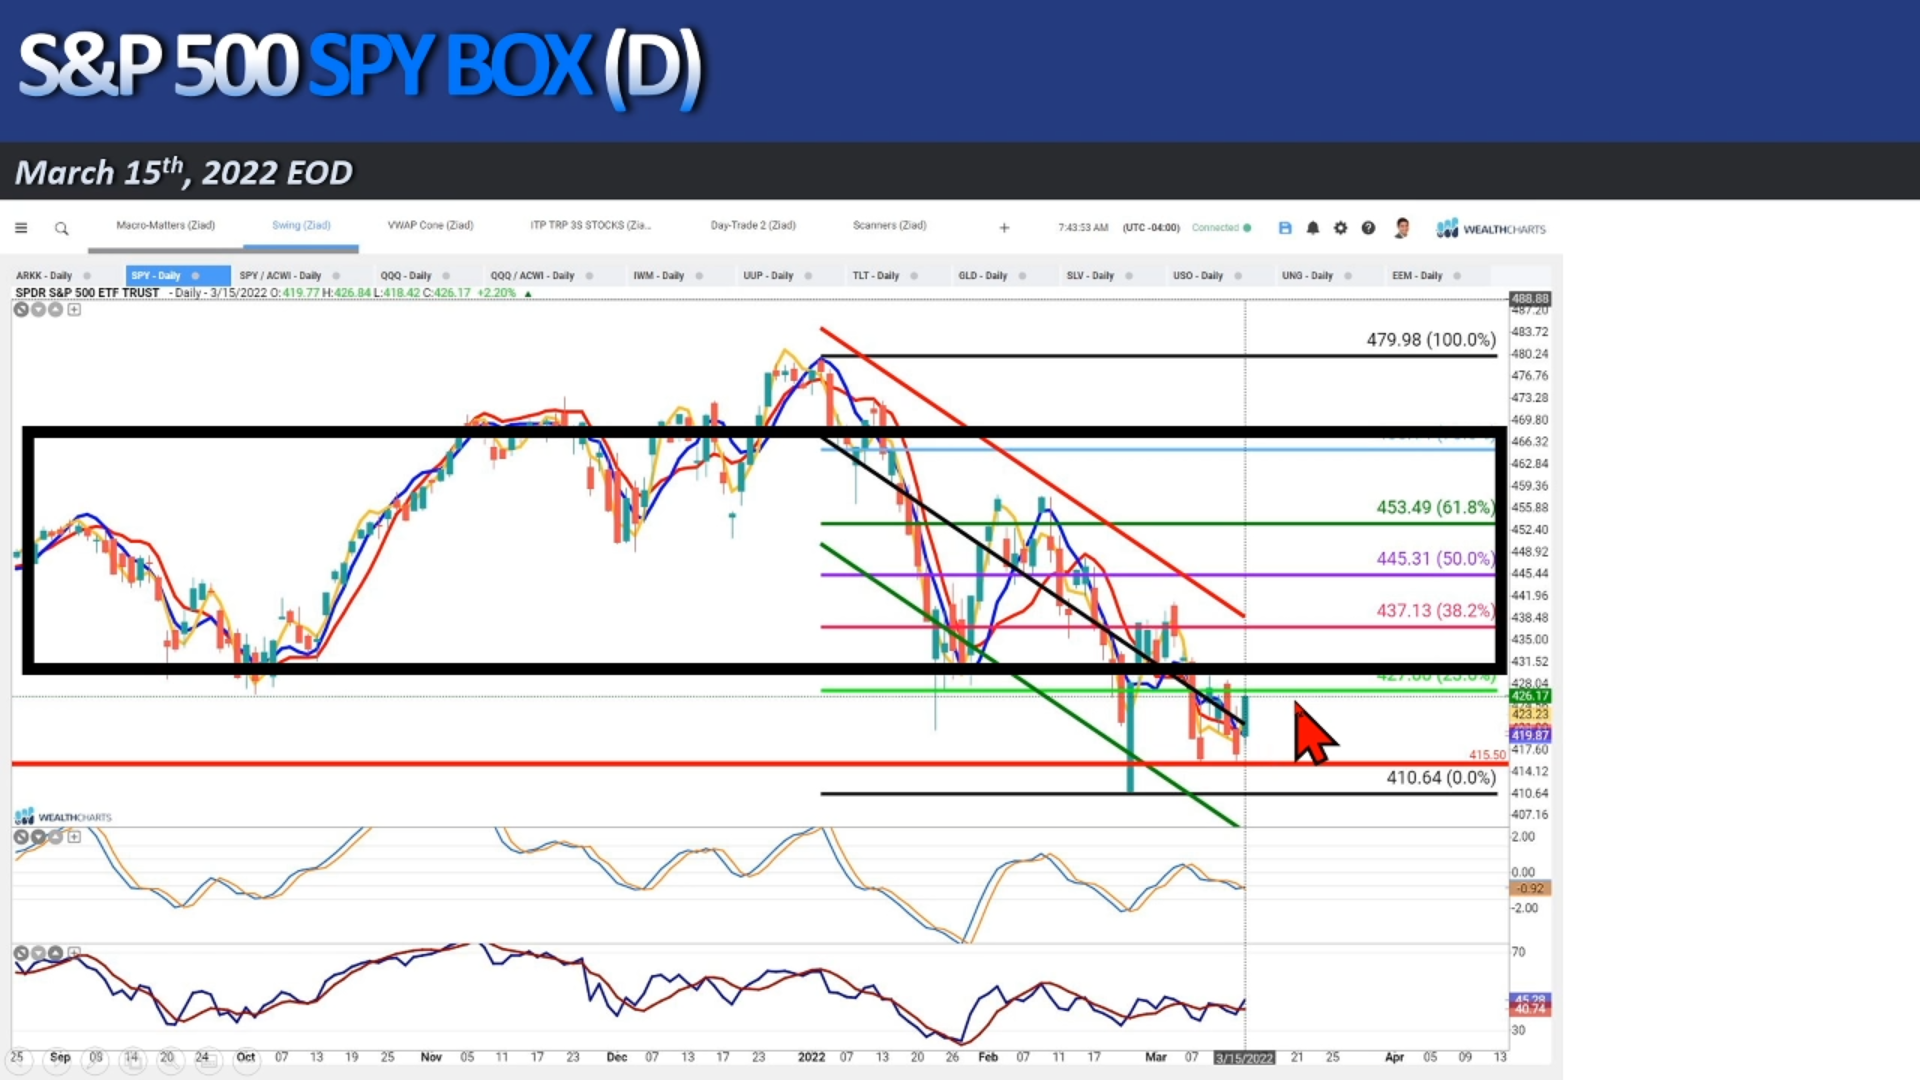Add a new workspace tab with plus
1920x1080 pixels.
(1004, 228)
